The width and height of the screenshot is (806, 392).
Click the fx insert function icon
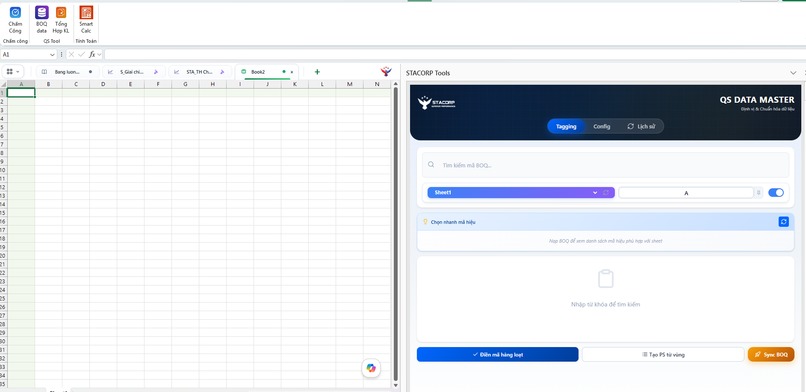92,54
